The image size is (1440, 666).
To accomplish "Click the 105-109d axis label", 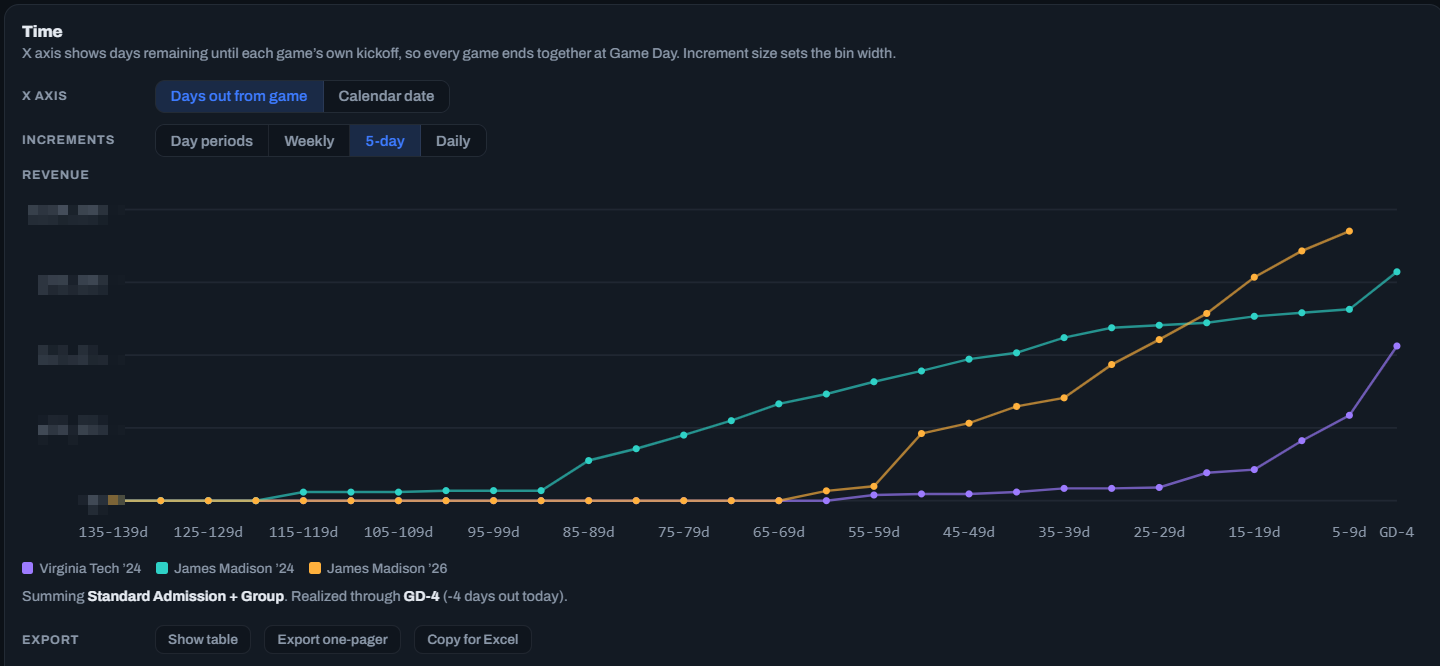I will [398, 532].
